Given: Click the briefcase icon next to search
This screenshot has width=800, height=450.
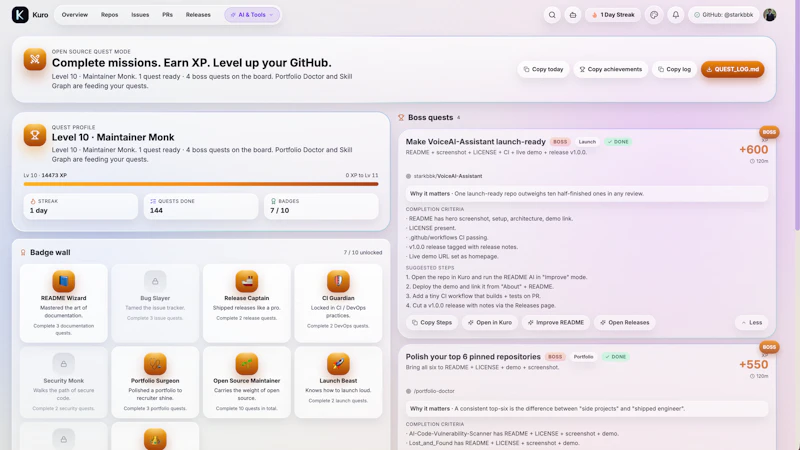Looking at the screenshot, I should (x=573, y=15).
